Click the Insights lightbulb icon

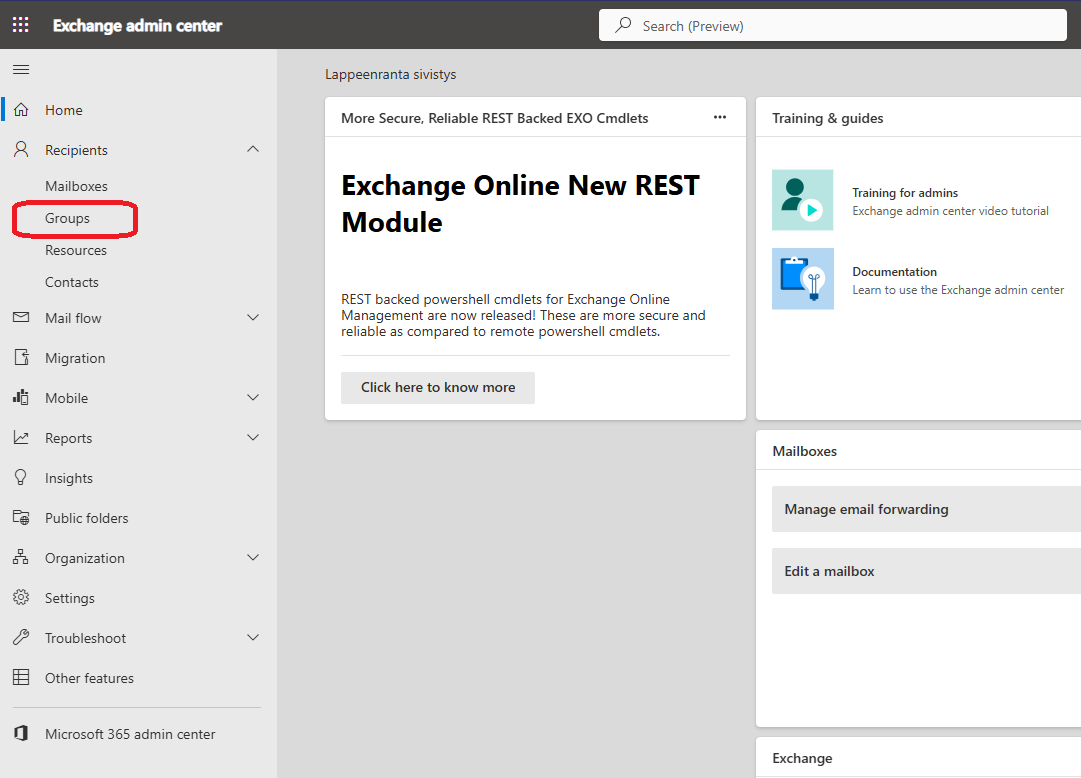point(21,478)
